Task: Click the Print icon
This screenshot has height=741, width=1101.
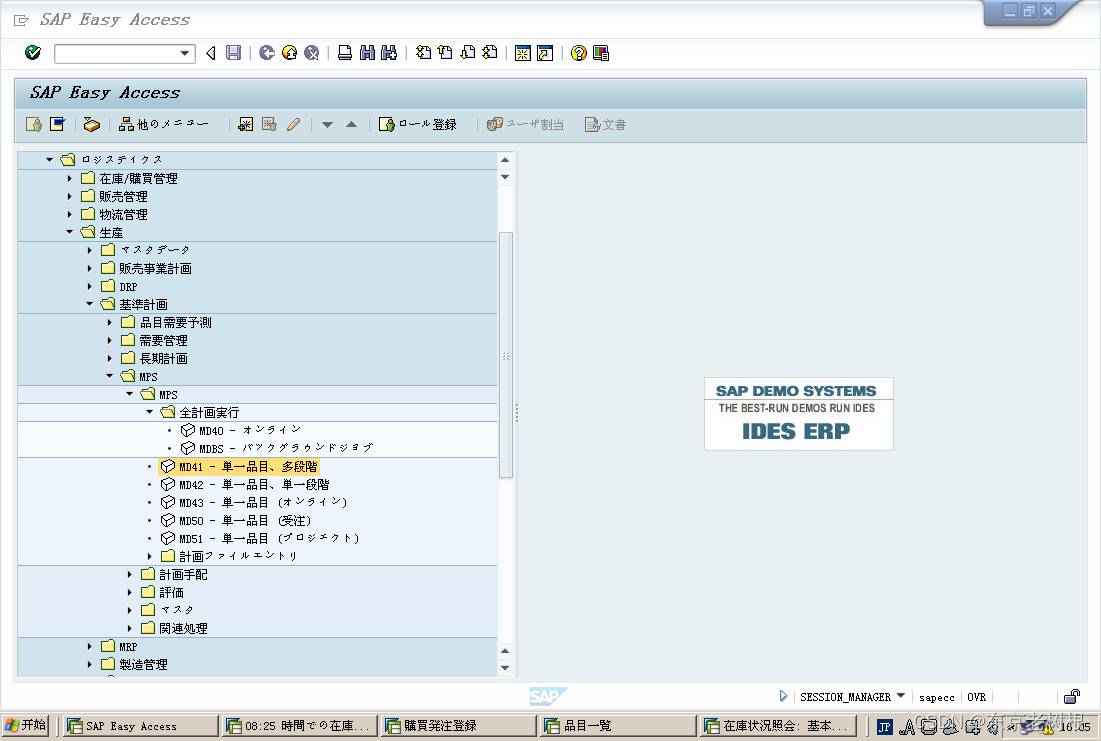Action: pos(345,53)
